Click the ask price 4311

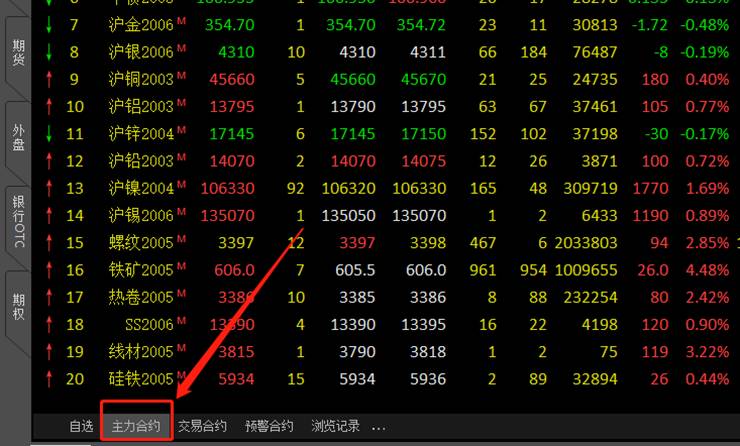[428, 52]
